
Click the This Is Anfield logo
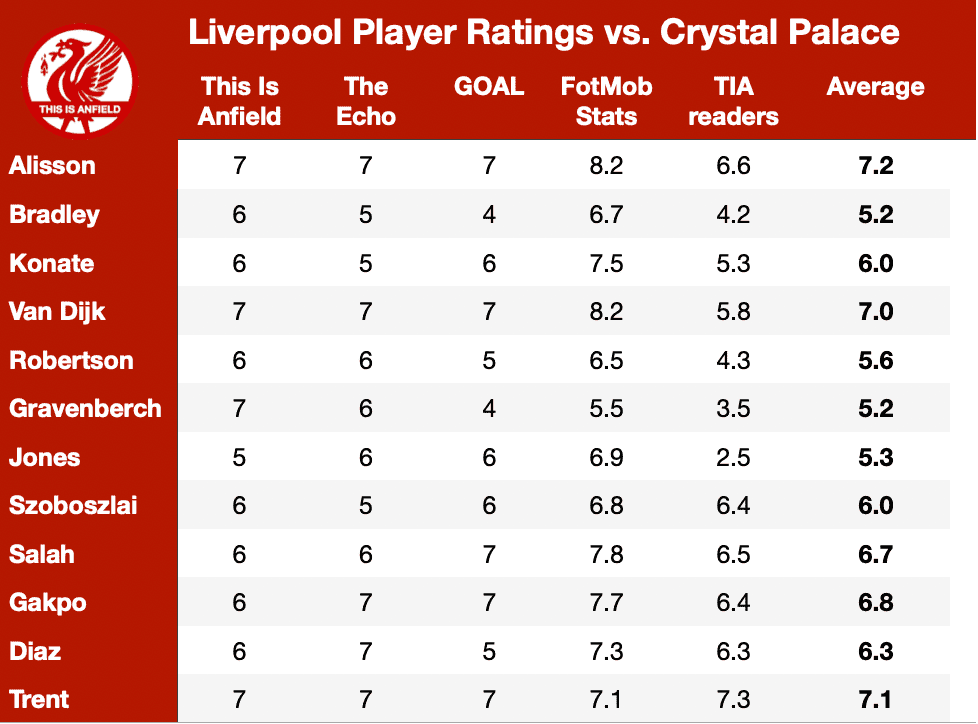(80, 80)
